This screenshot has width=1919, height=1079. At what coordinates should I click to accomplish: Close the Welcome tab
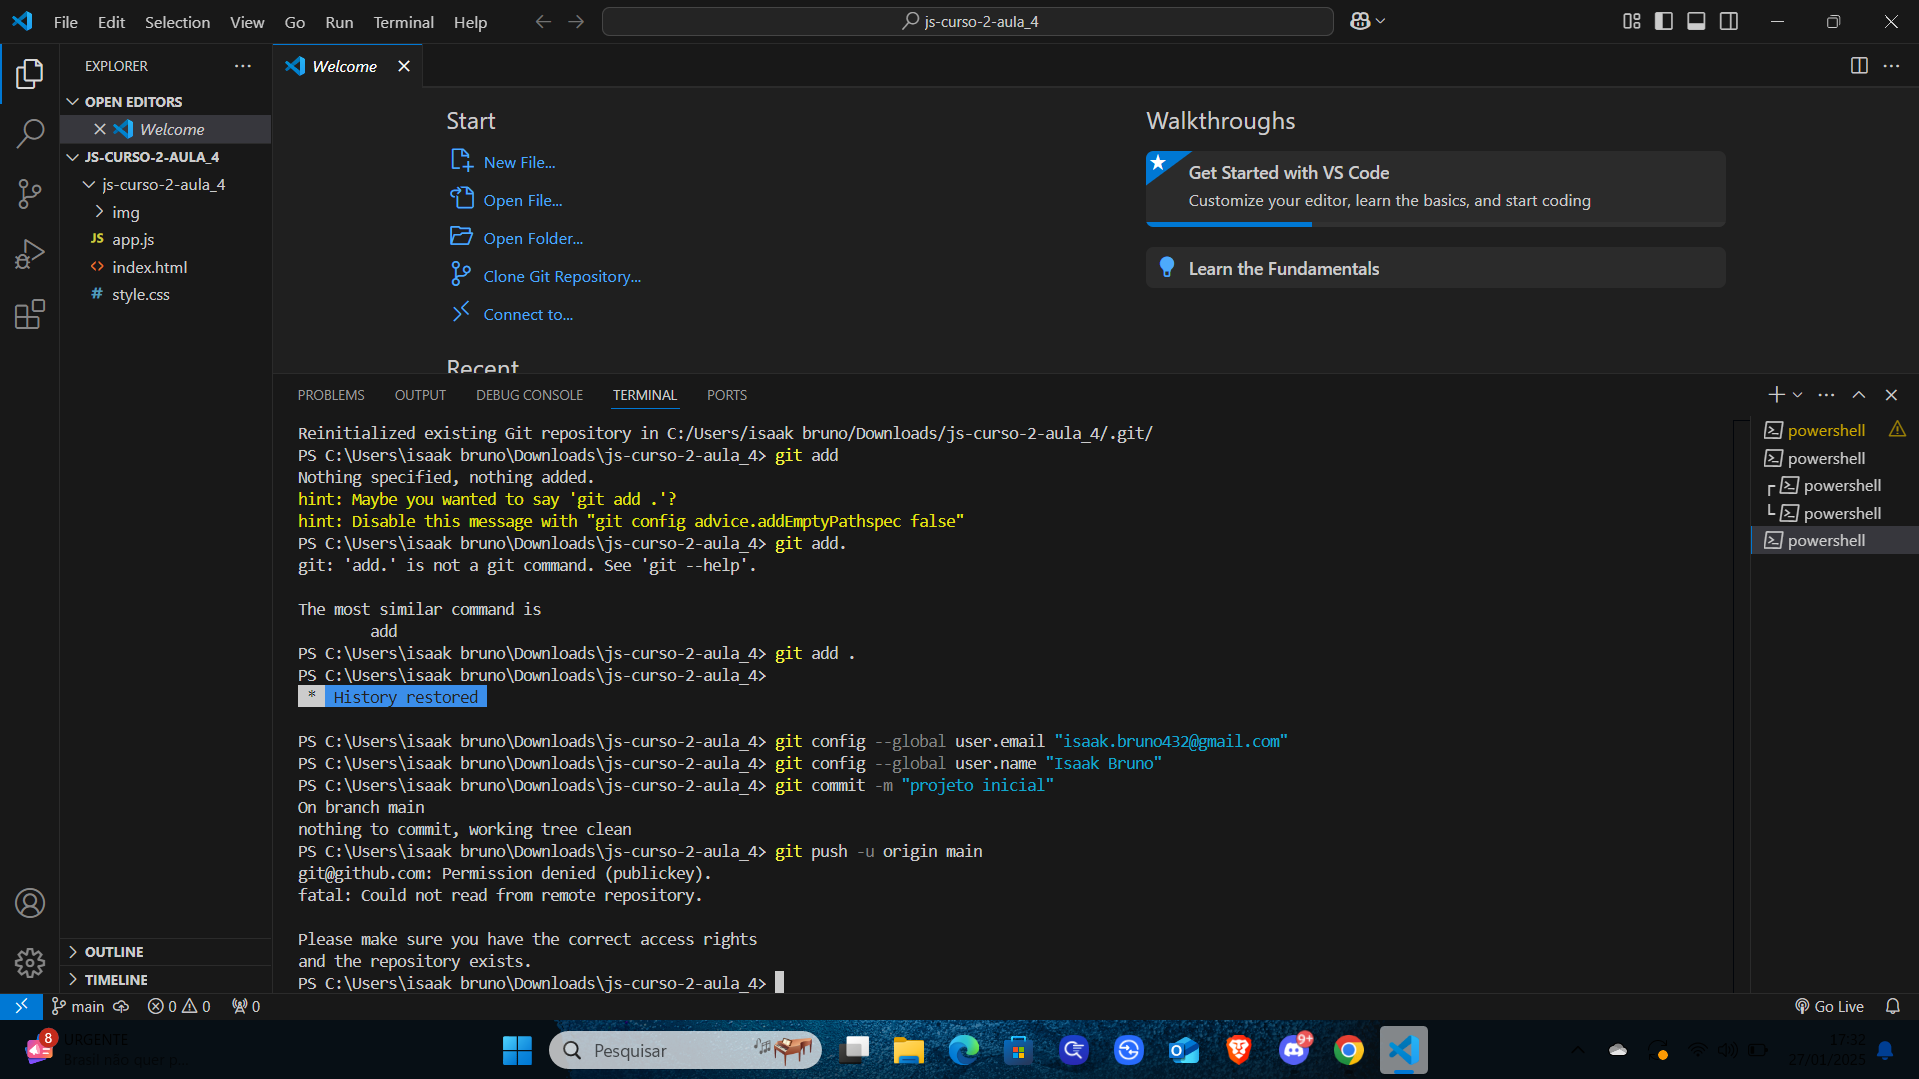pyautogui.click(x=404, y=66)
